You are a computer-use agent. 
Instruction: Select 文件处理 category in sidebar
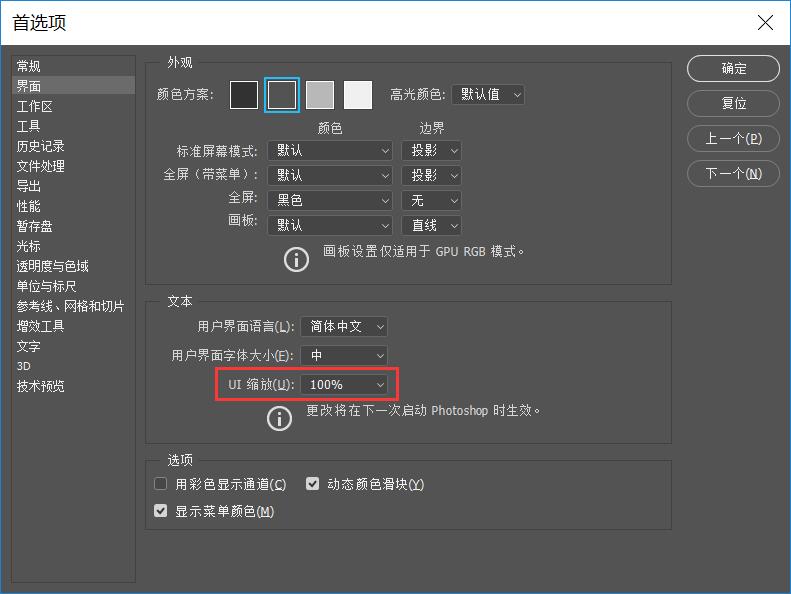[73, 166]
